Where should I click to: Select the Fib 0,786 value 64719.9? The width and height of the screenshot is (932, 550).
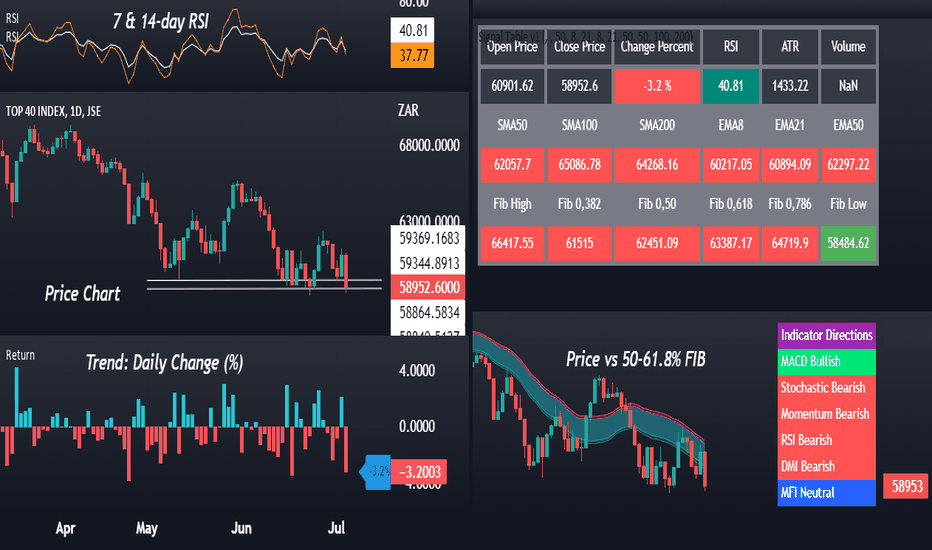pos(790,243)
